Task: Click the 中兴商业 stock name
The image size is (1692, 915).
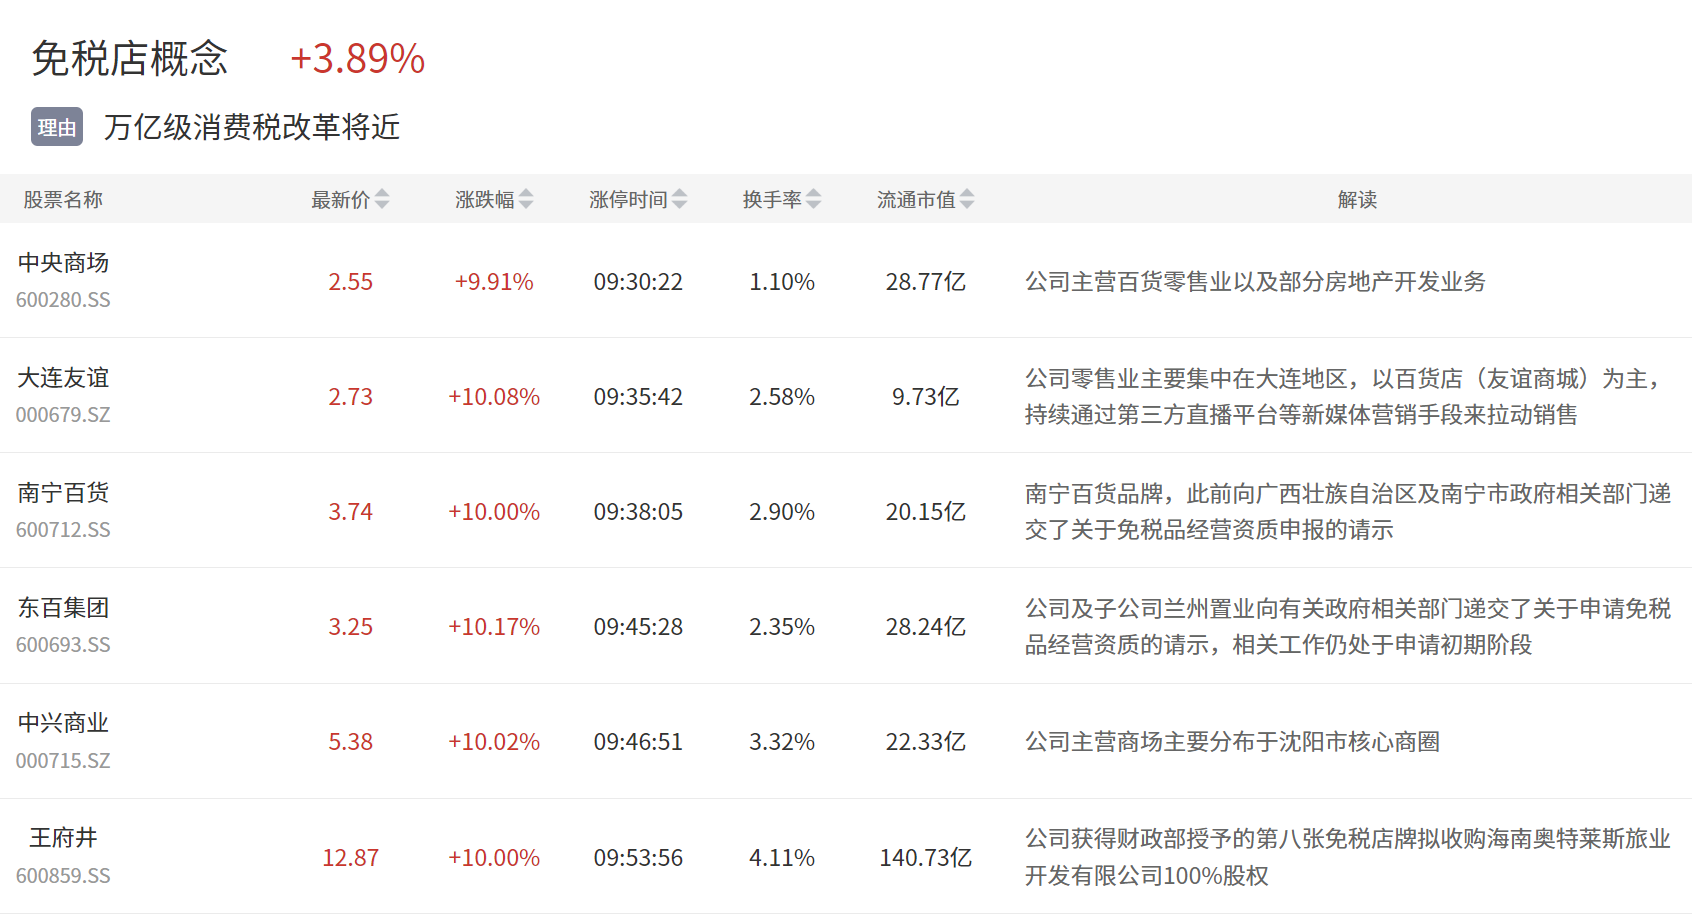Action: coord(63,723)
